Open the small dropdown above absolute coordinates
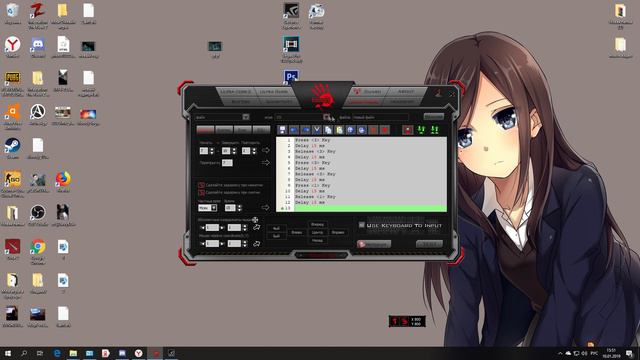The image size is (640, 360). tap(208, 208)
